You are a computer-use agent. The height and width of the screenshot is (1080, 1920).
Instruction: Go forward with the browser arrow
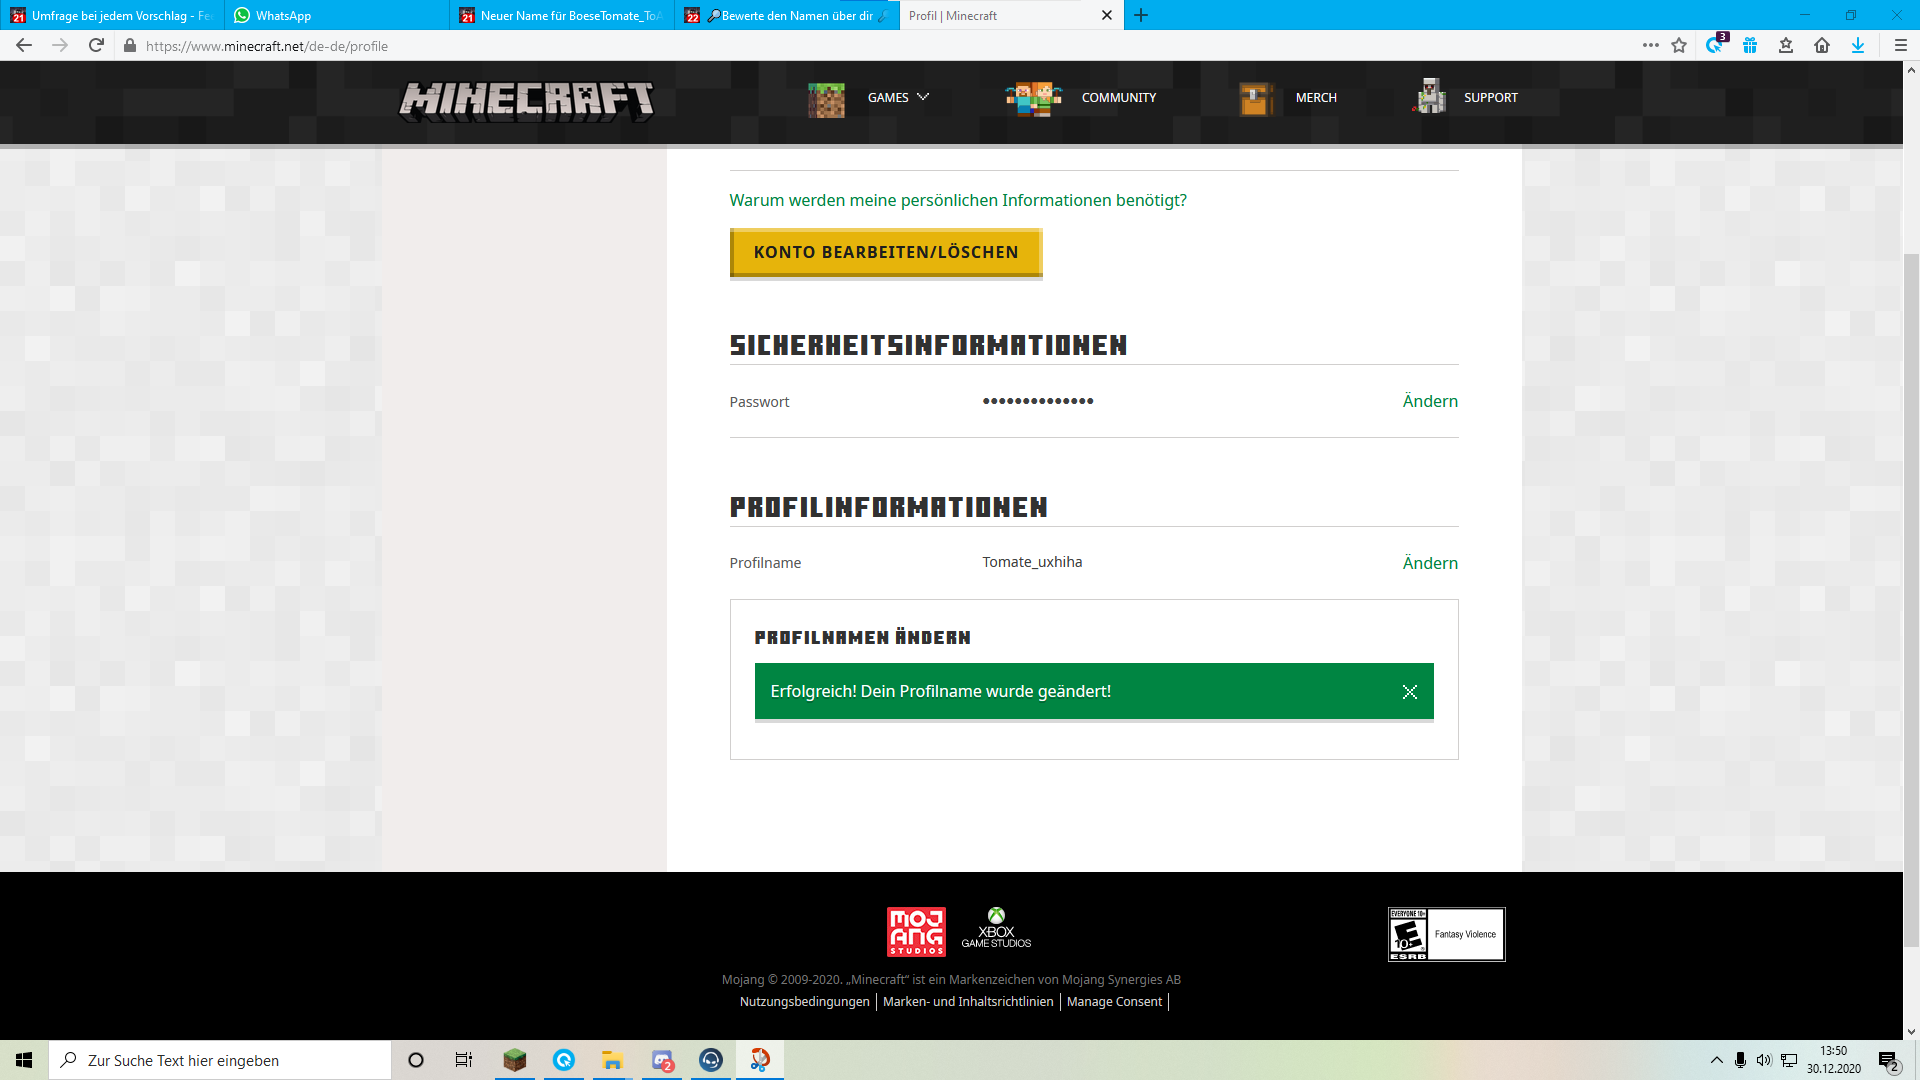60,46
